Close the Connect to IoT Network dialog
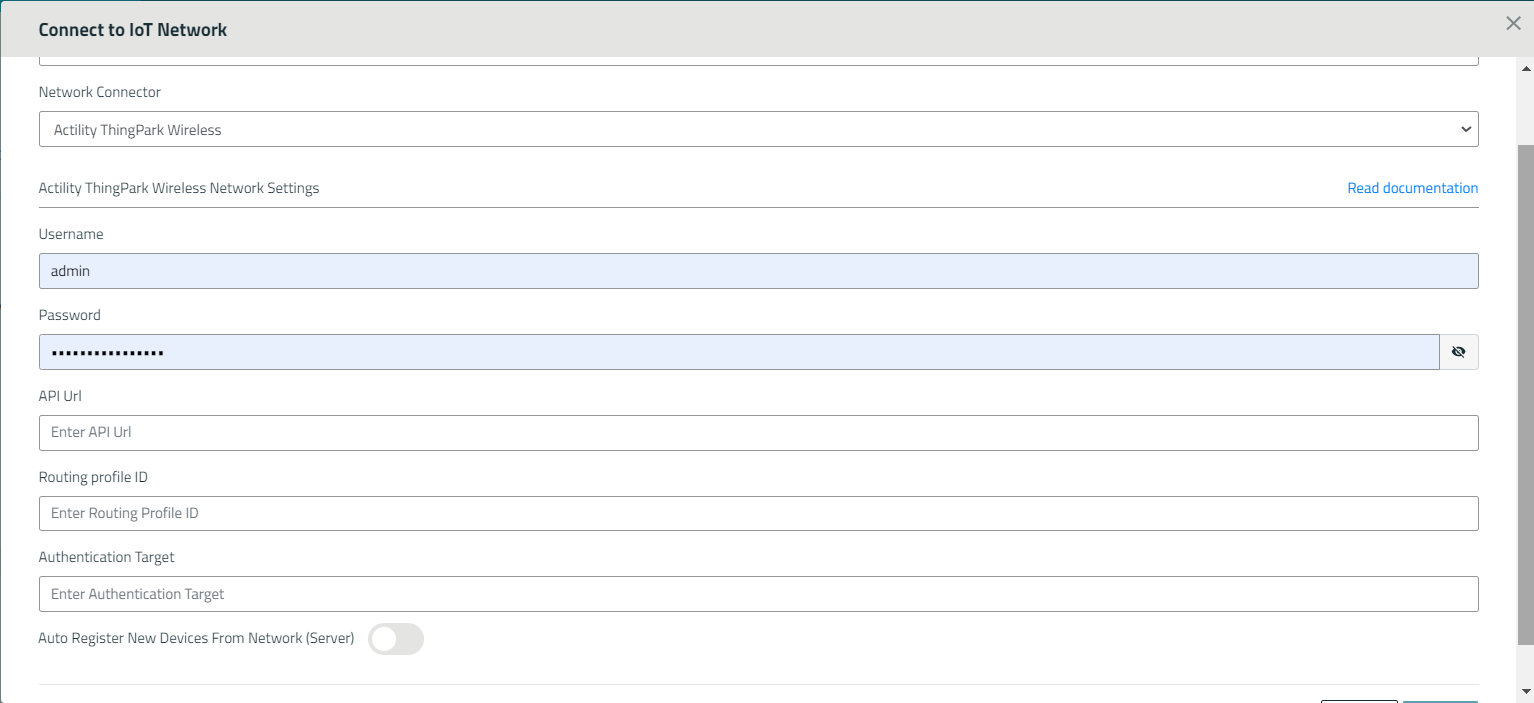Image resolution: width=1534 pixels, height=703 pixels. [1513, 24]
